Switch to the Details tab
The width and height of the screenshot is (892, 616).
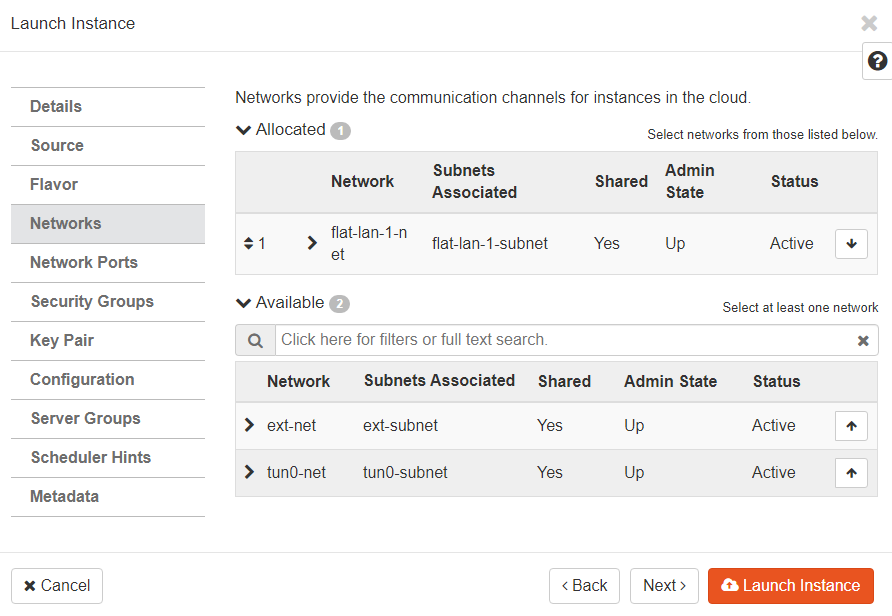tap(55, 106)
